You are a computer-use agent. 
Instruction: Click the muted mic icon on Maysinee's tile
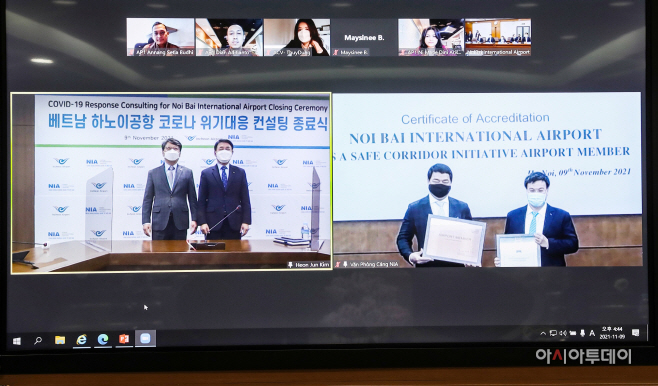[x=336, y=52]
